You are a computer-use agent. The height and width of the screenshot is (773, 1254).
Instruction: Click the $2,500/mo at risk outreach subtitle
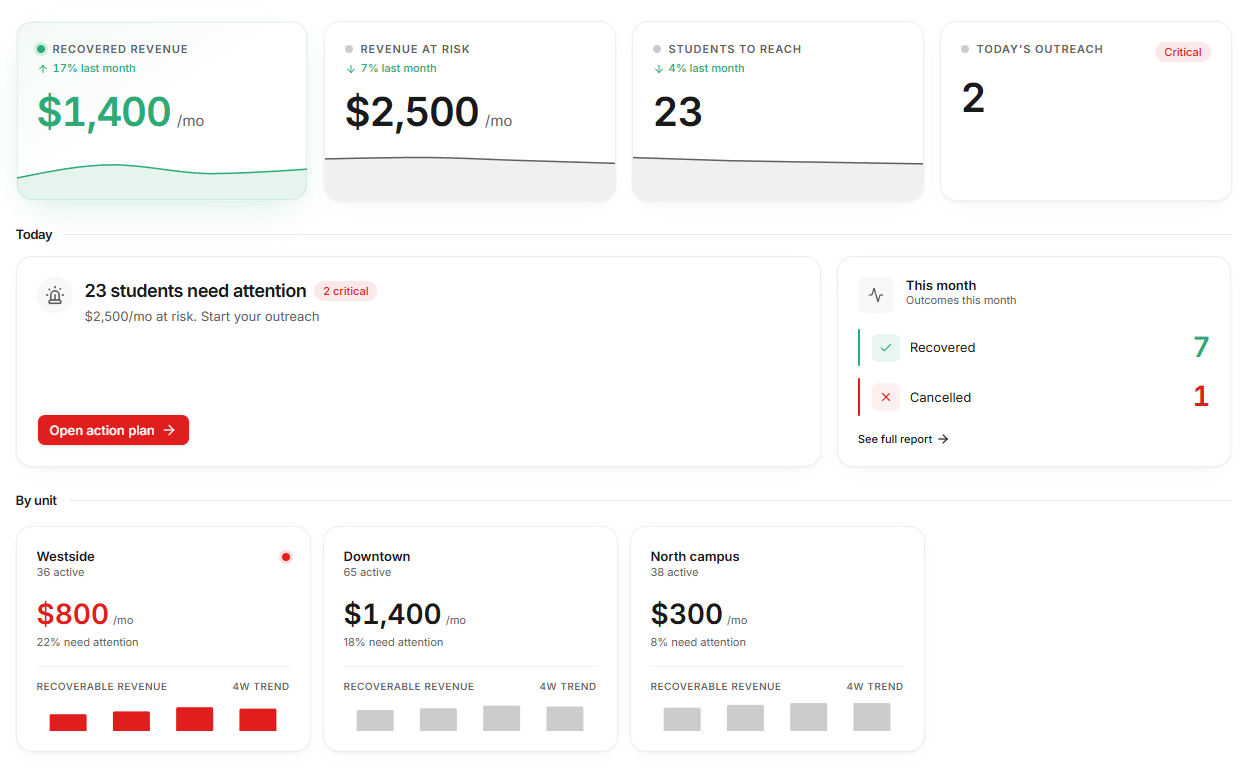point(202,317)
